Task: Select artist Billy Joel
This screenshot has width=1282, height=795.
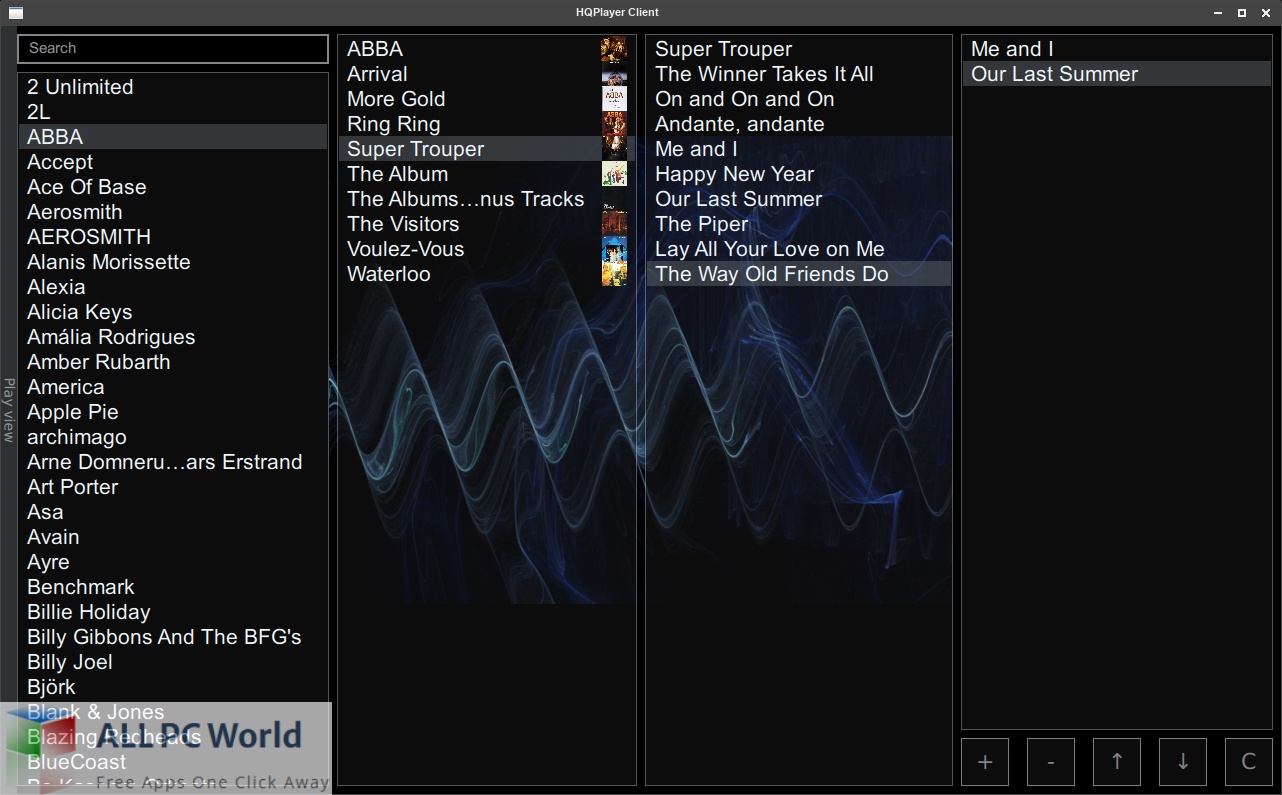Action: pyautogui.click(x=173, y=662)
